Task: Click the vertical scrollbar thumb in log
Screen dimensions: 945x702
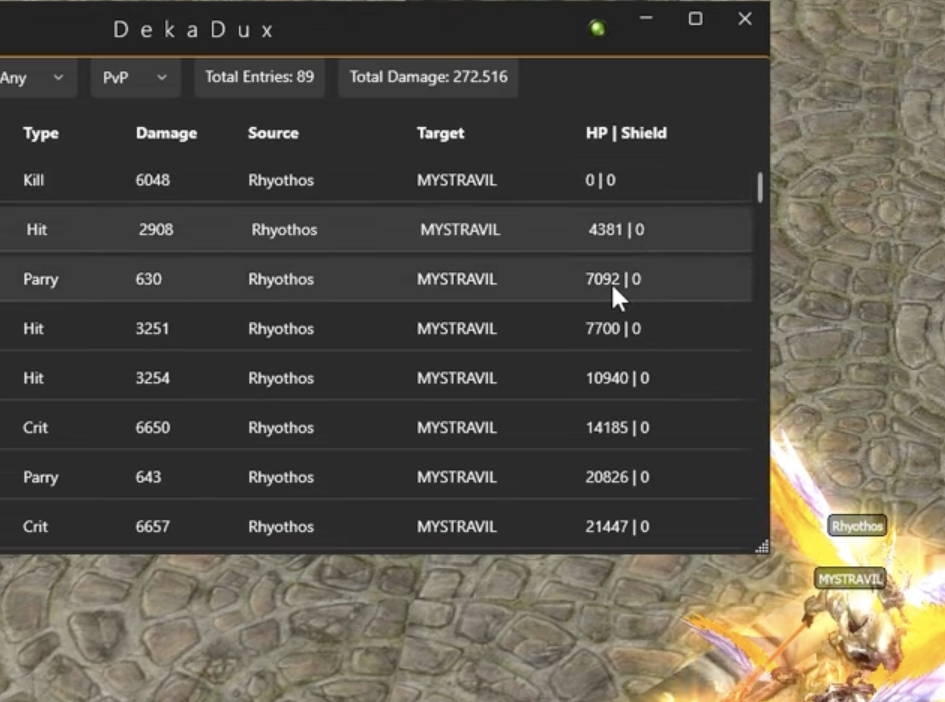Action: (x=760, y=187)
